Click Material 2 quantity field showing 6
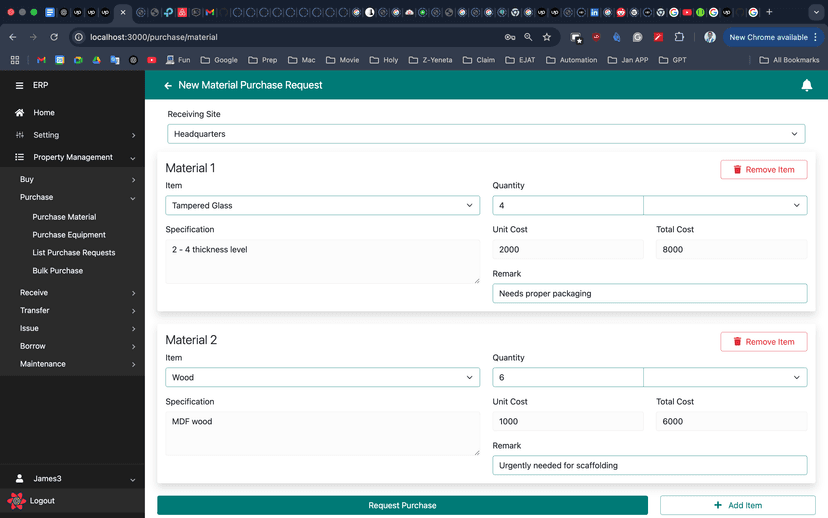 click(x=568, y=377)
